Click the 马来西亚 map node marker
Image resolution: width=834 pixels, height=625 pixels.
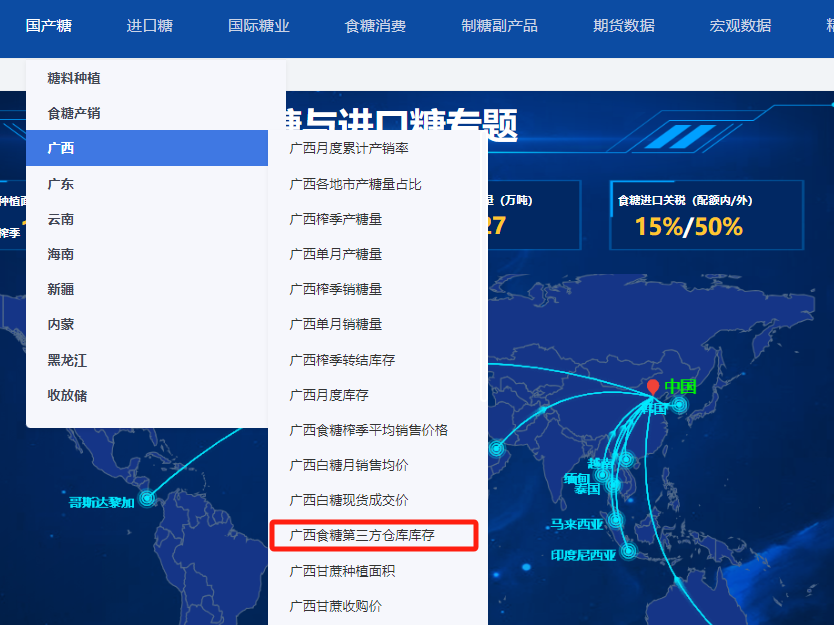coord(616,520)
